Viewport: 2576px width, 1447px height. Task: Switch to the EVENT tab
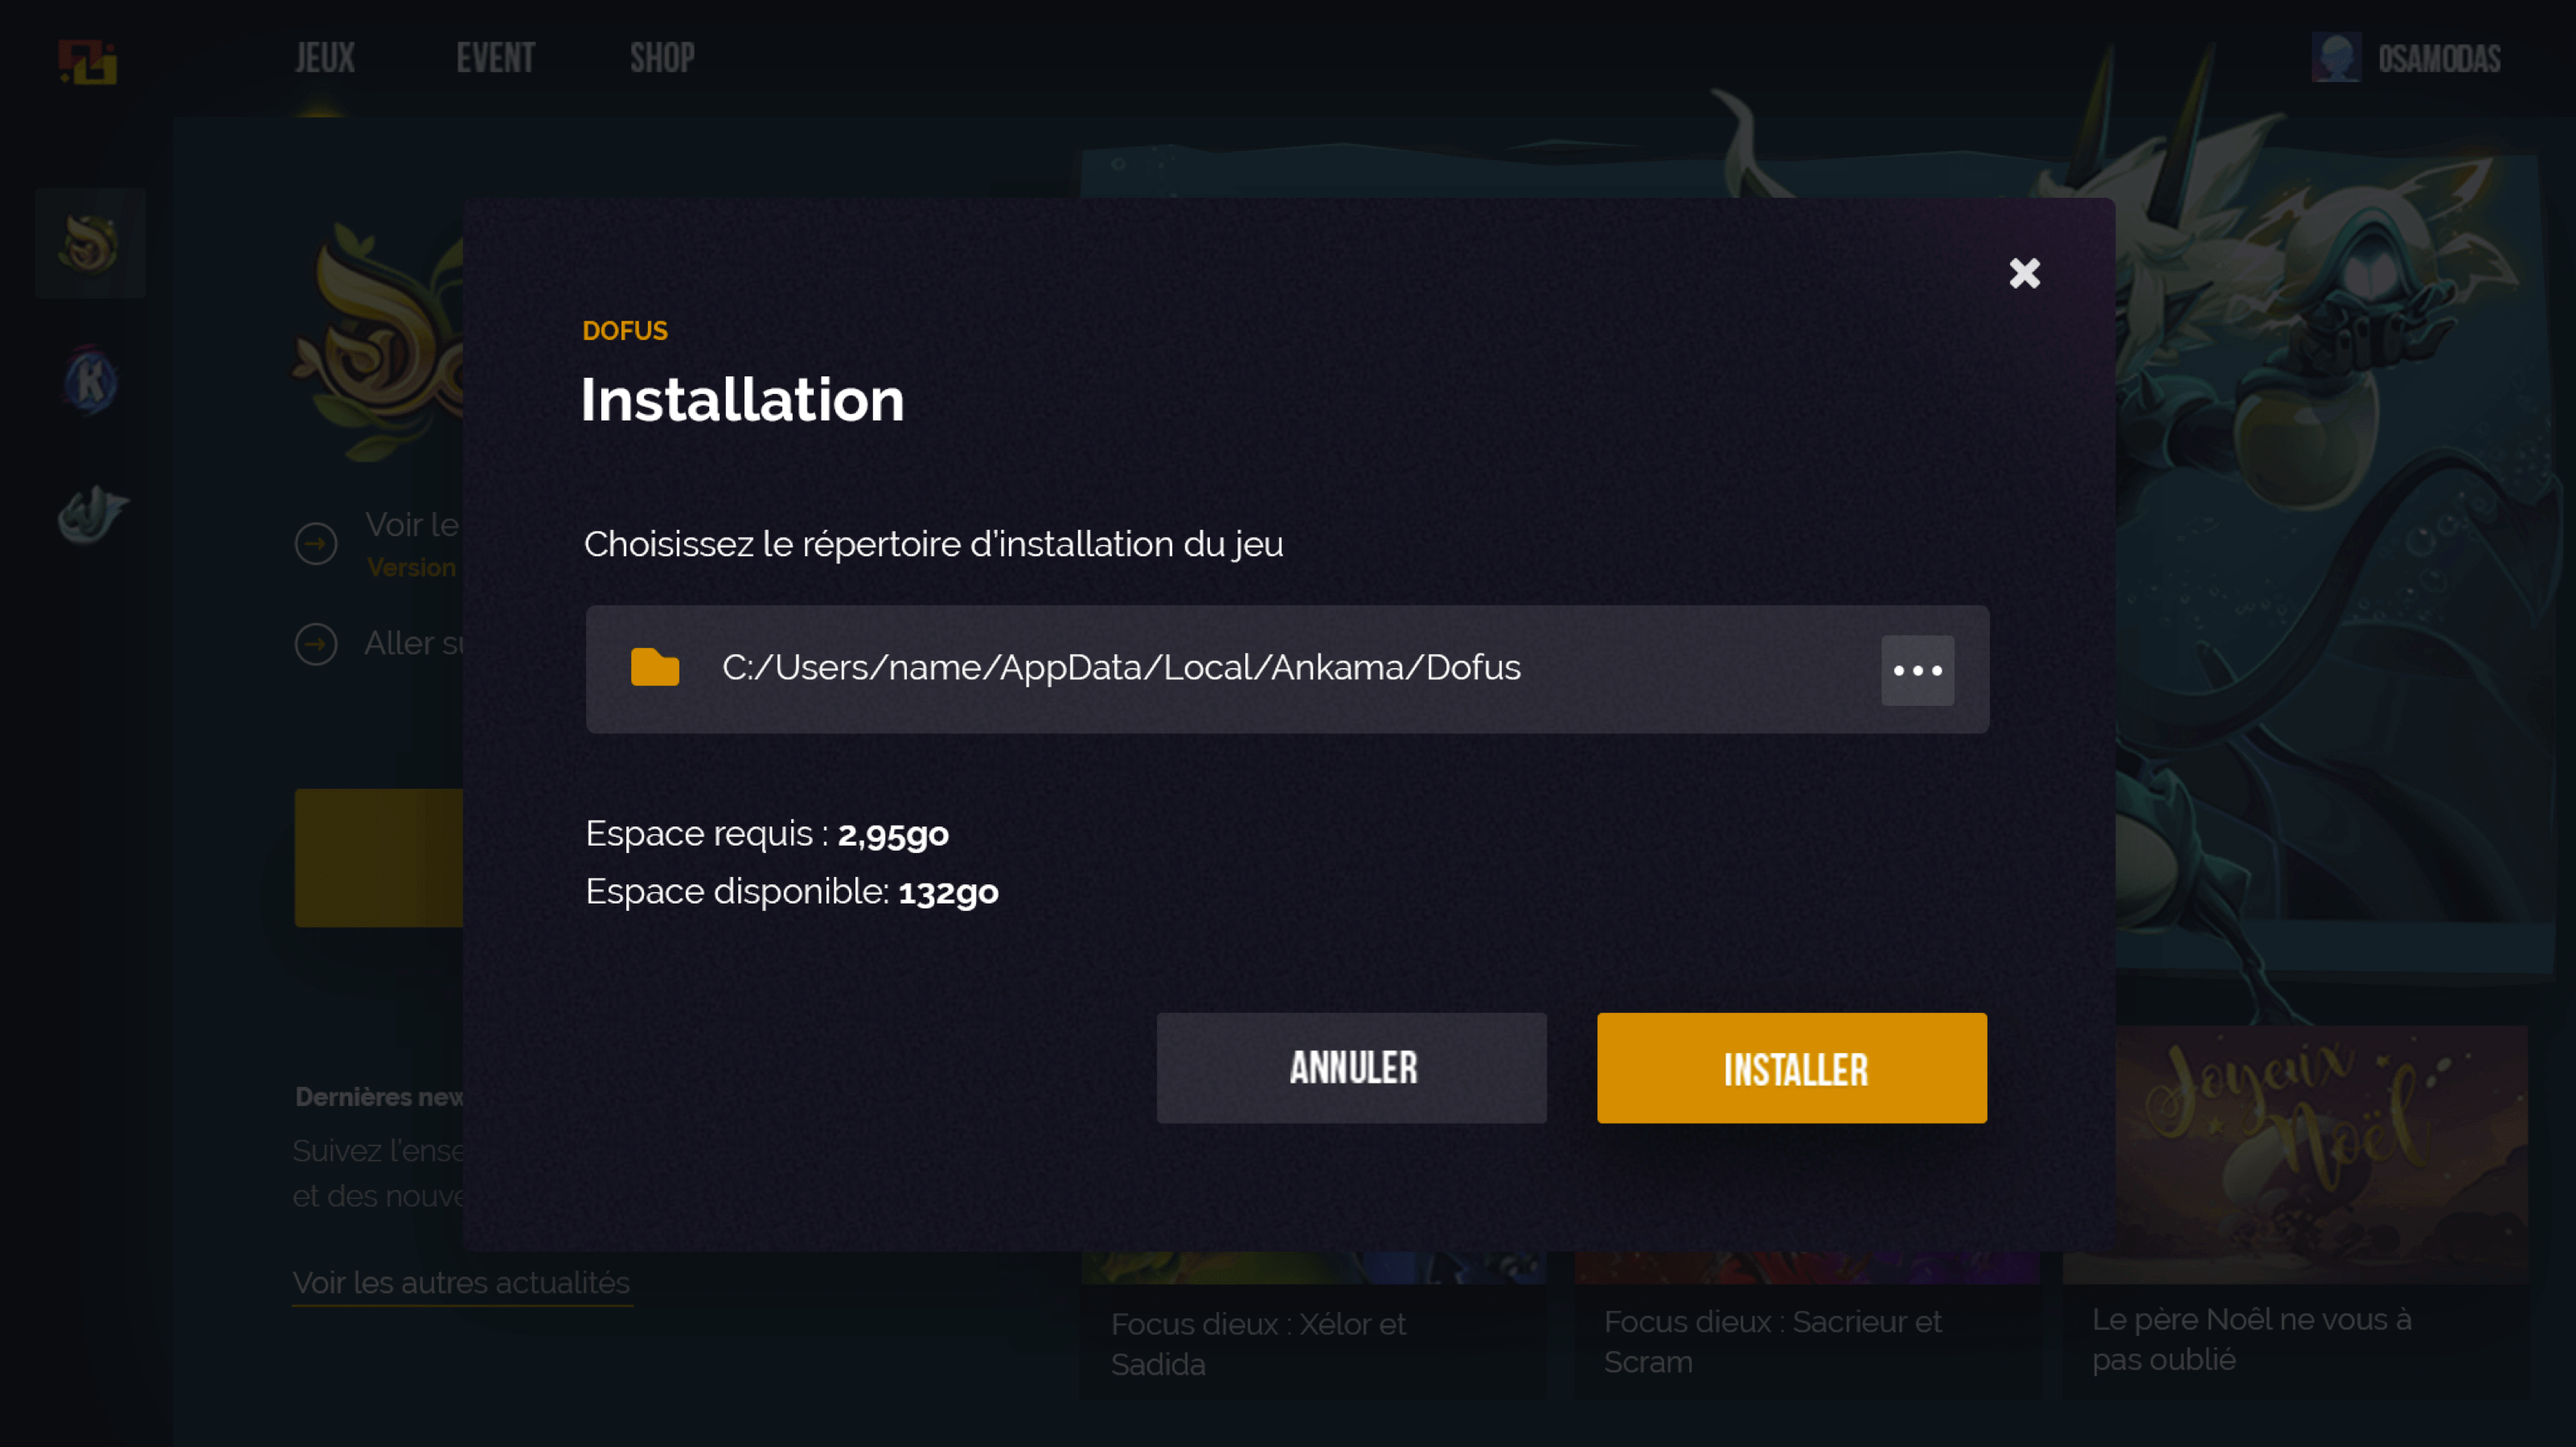pyautogui.click(x=495, y=57)
